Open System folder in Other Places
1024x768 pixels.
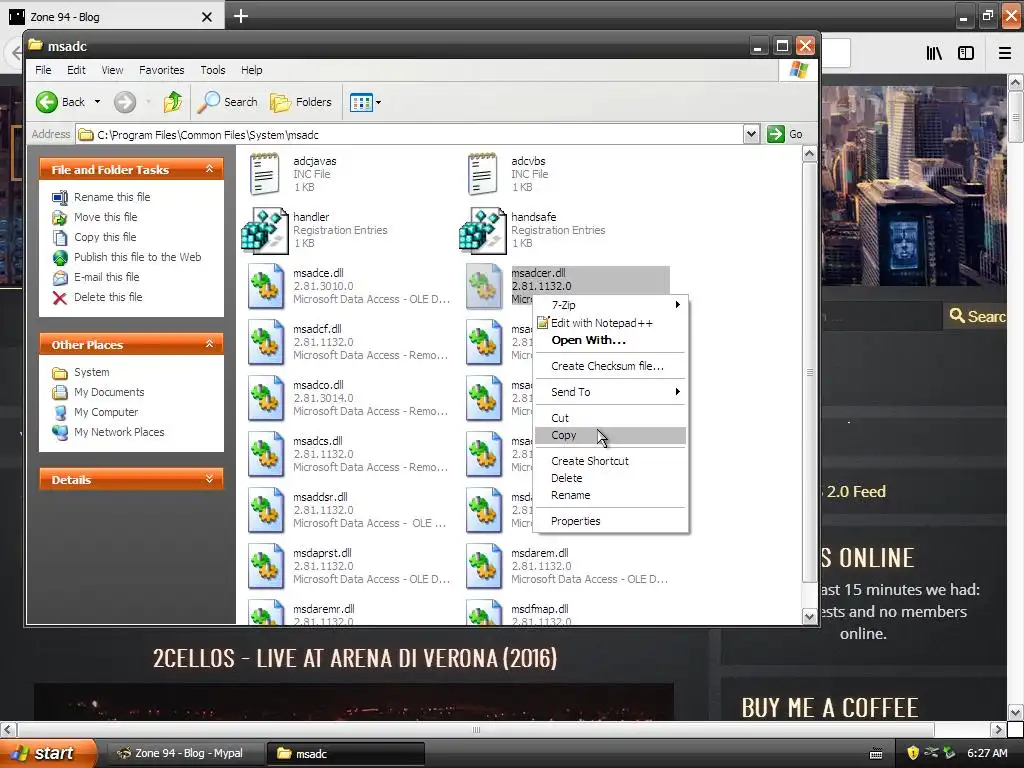pyautogui.click(x=91, y=372)
